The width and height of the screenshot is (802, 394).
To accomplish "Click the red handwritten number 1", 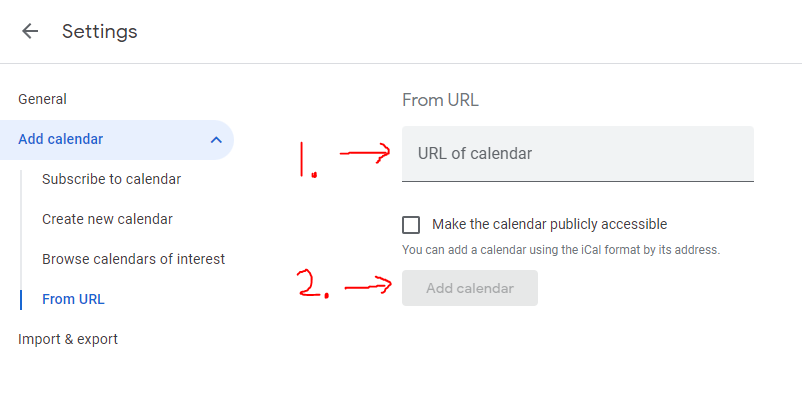I will click(307, 160).
